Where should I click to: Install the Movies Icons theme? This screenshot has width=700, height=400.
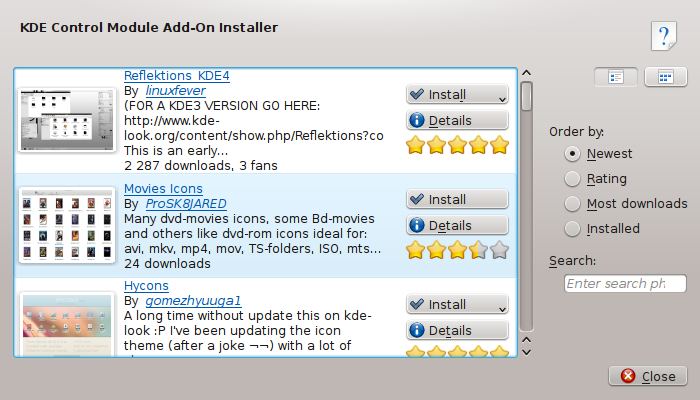click(x=457, y=200)
